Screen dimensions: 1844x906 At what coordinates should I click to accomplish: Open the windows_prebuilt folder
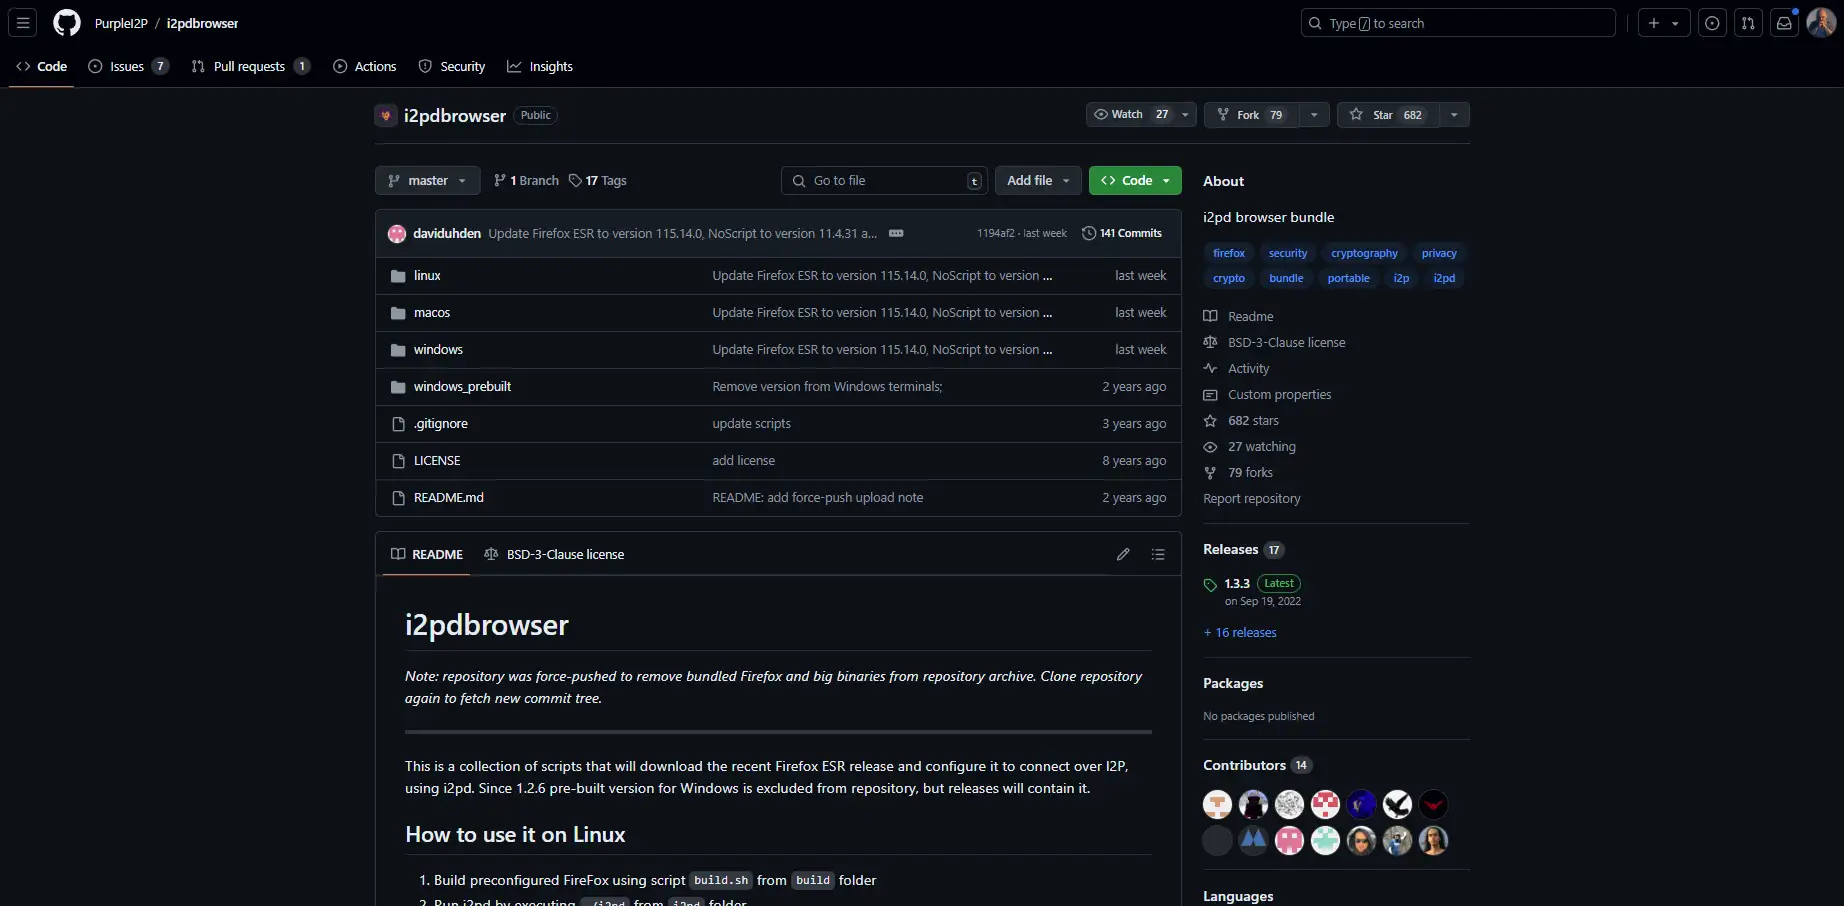click(462, 386)
